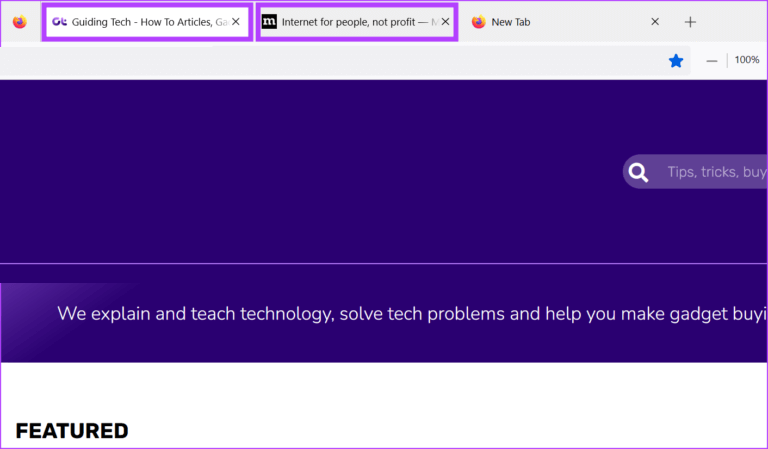Screen dimensions: 768x449
Task: Switch to the New Tab tab
Action: (565, 22)
